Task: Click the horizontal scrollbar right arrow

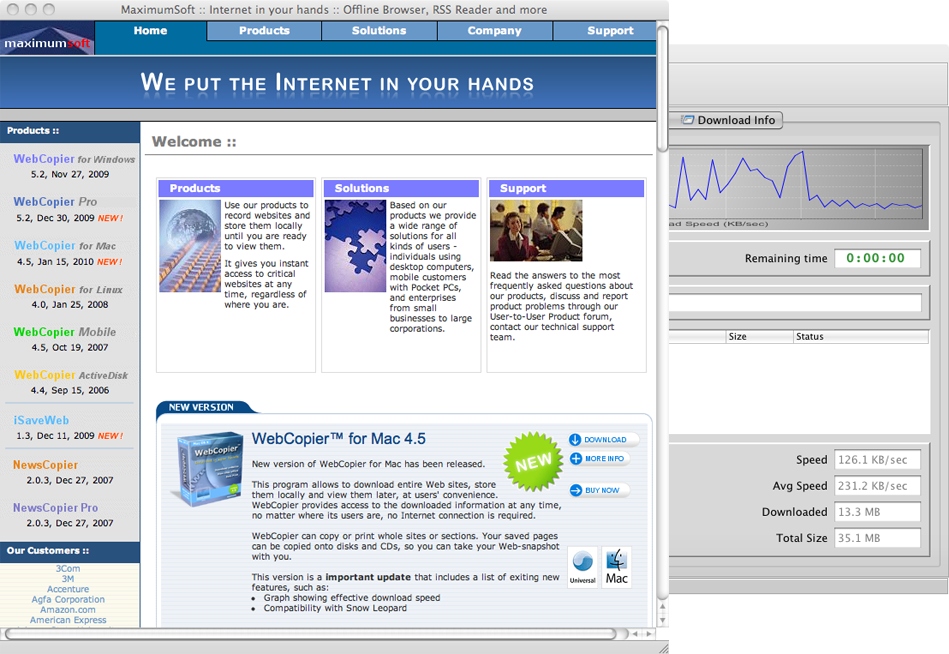Action: point(649,633)
